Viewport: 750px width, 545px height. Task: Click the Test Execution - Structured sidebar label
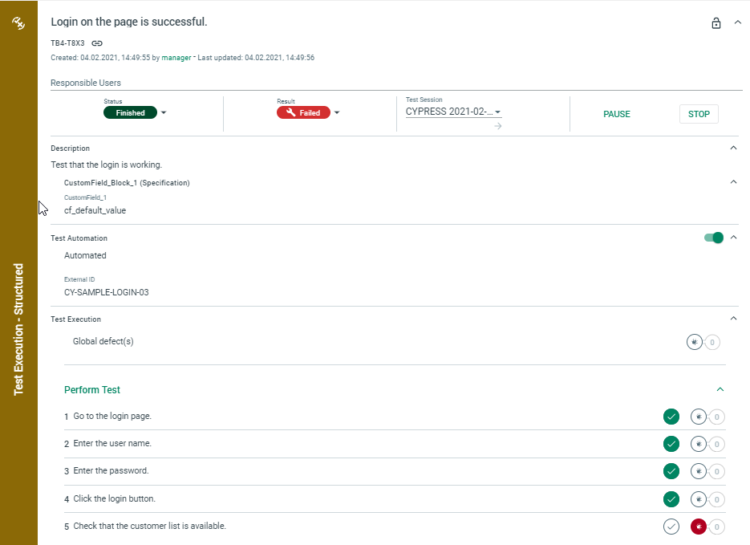[18, 329]
